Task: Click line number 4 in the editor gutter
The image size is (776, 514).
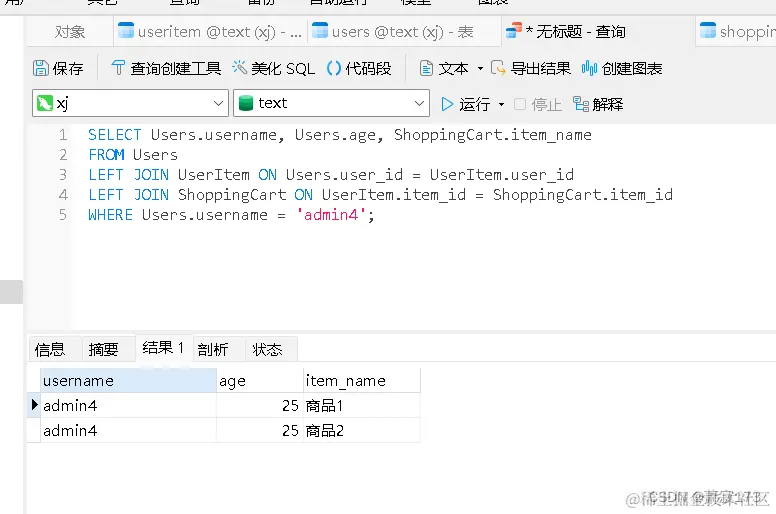Action: tap(63, 194)
